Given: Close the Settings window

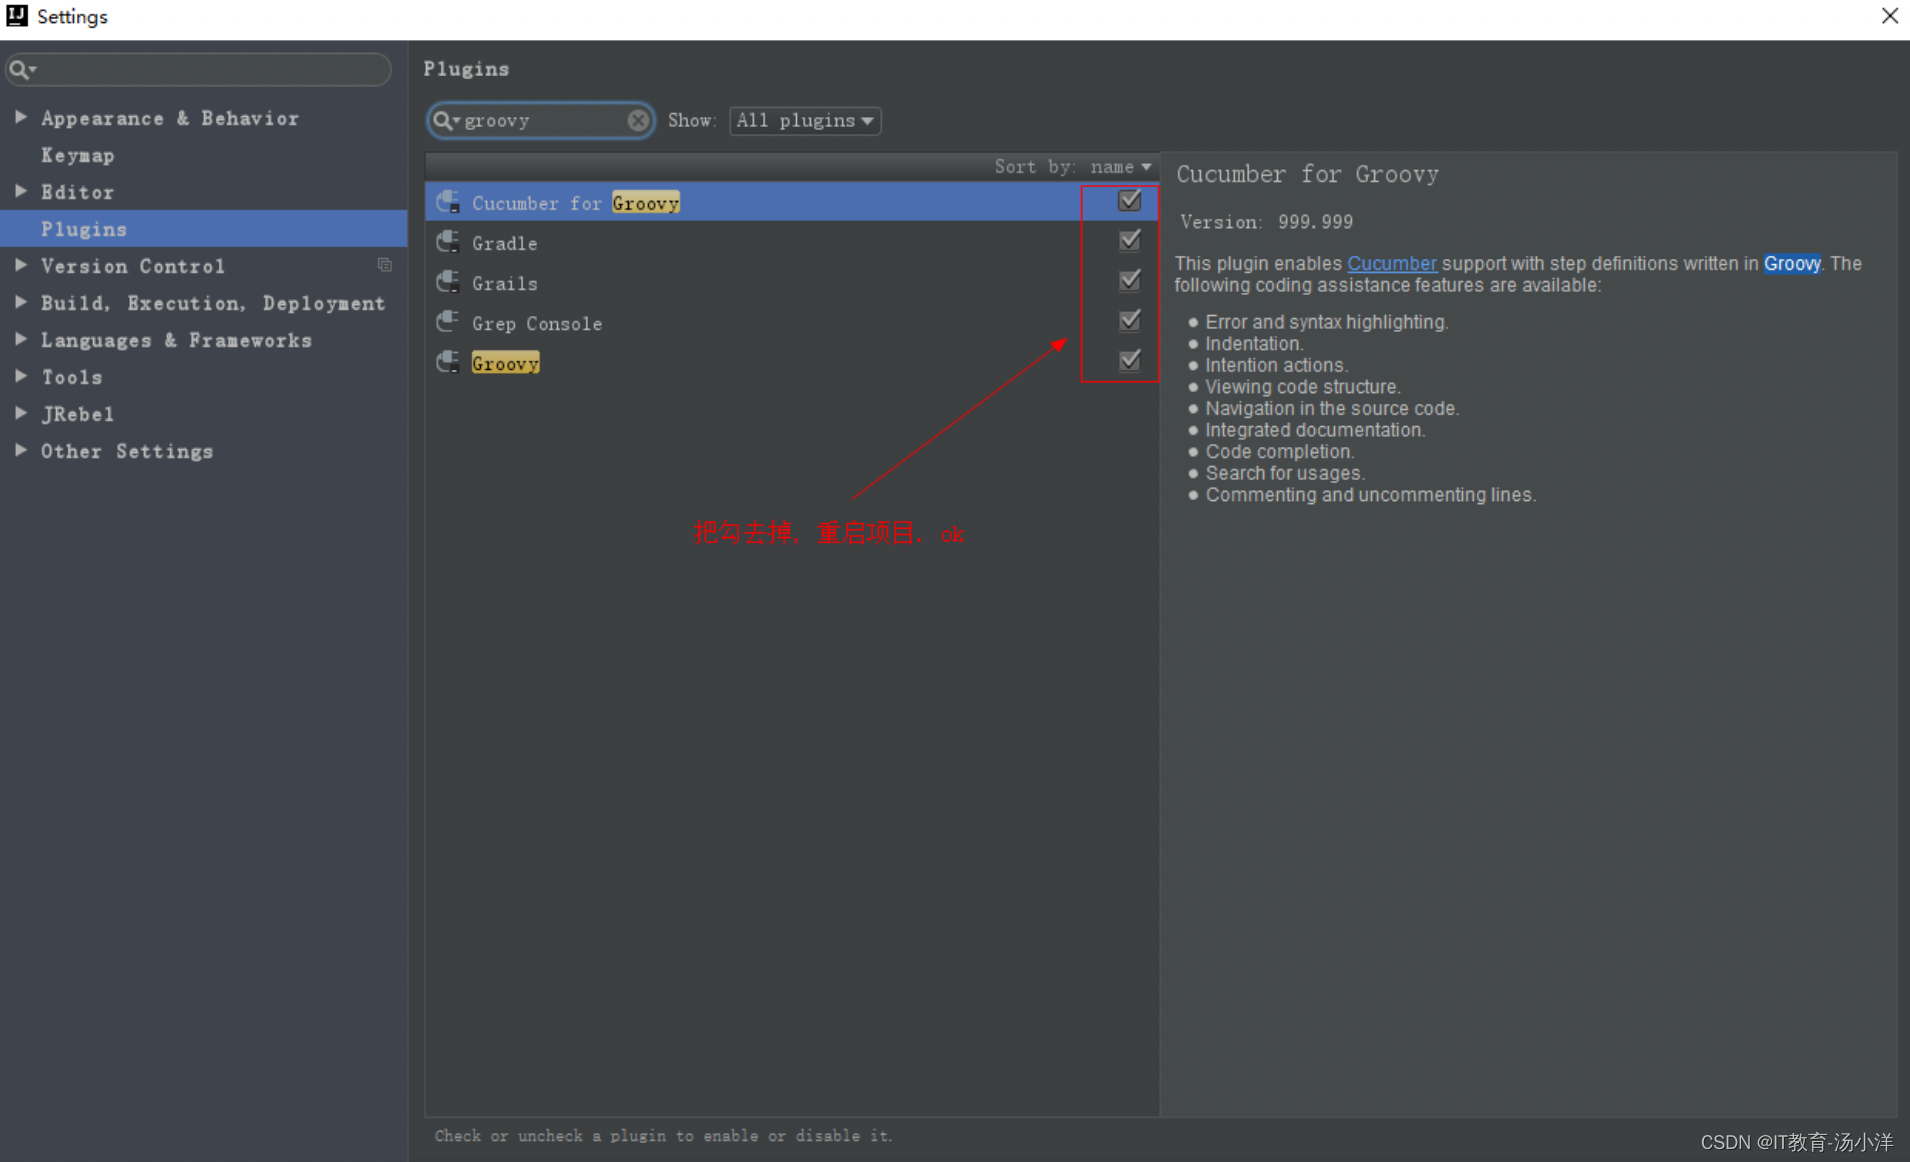Looking at the screenshot, I should point(1889,16).
